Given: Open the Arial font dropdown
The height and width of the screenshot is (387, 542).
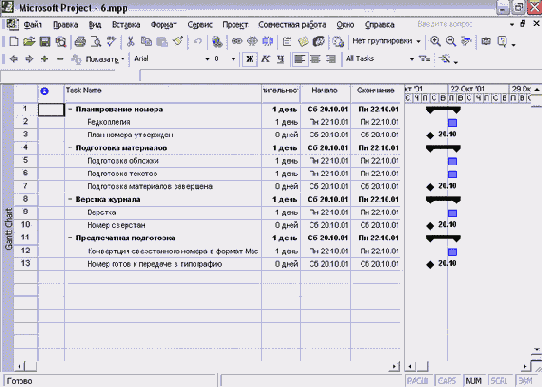Looking at the screenshot, I should pos(207,59).
